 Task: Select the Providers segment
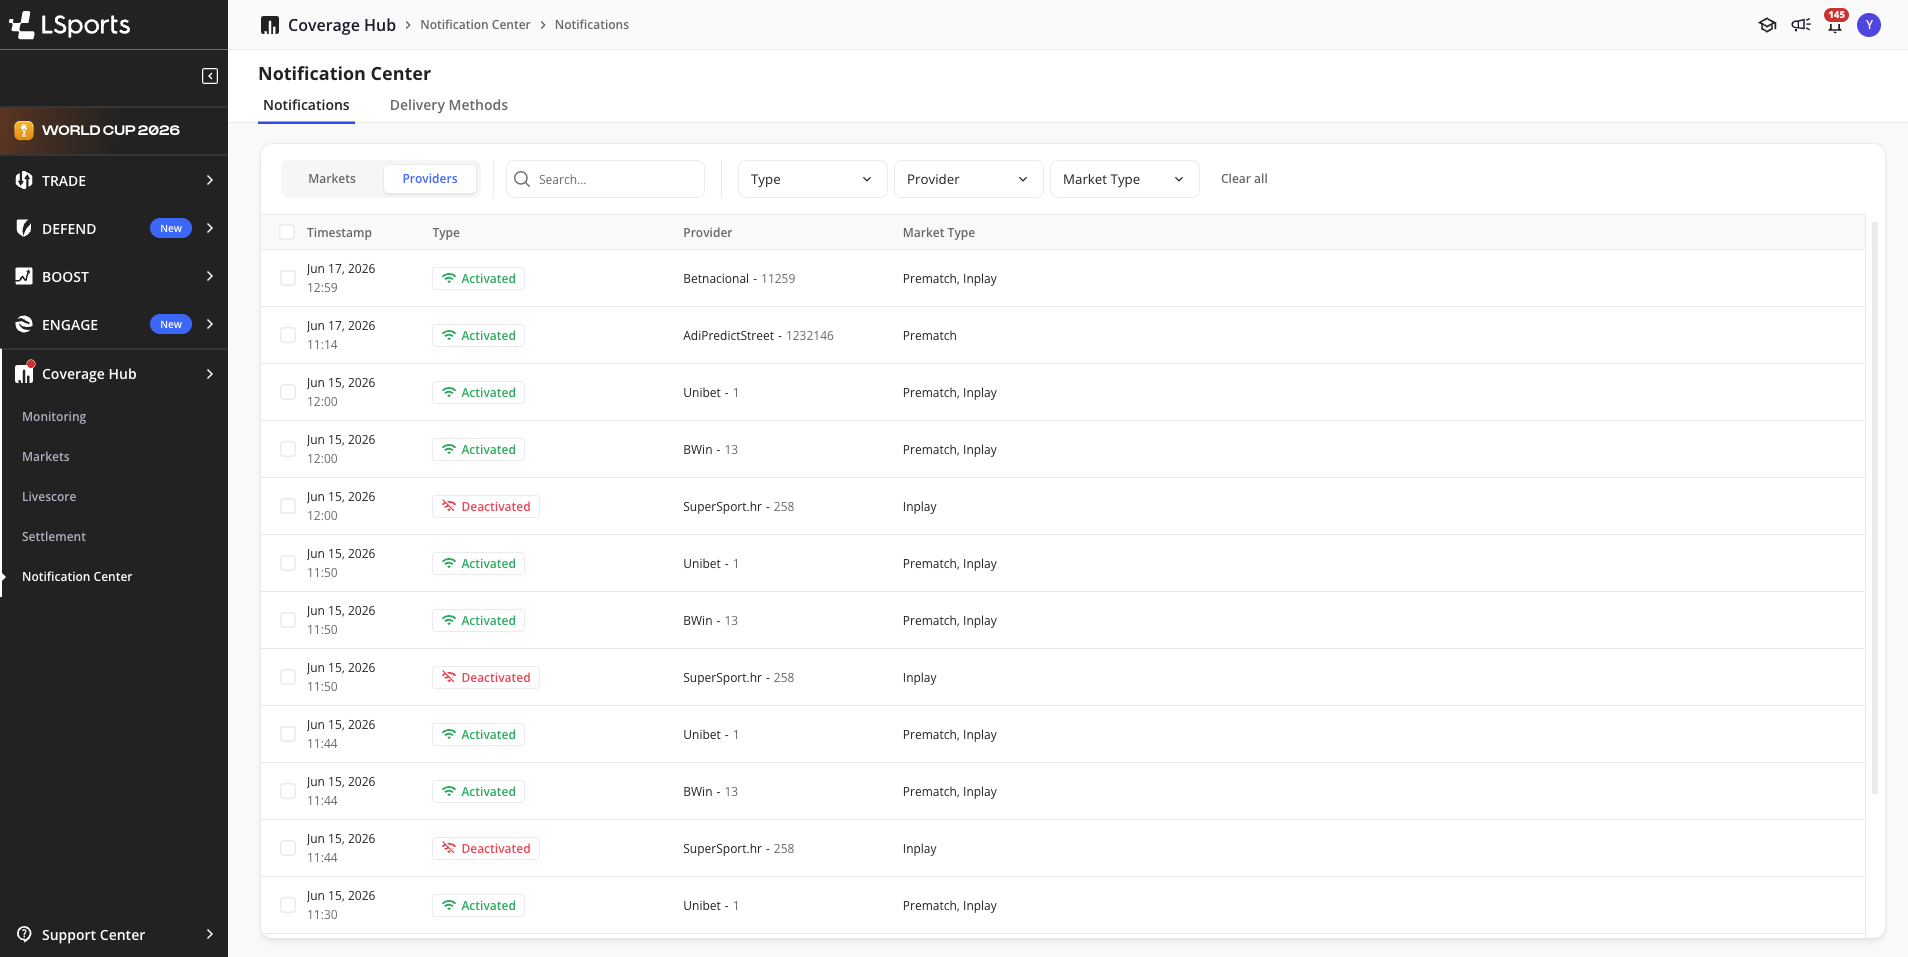430,179
